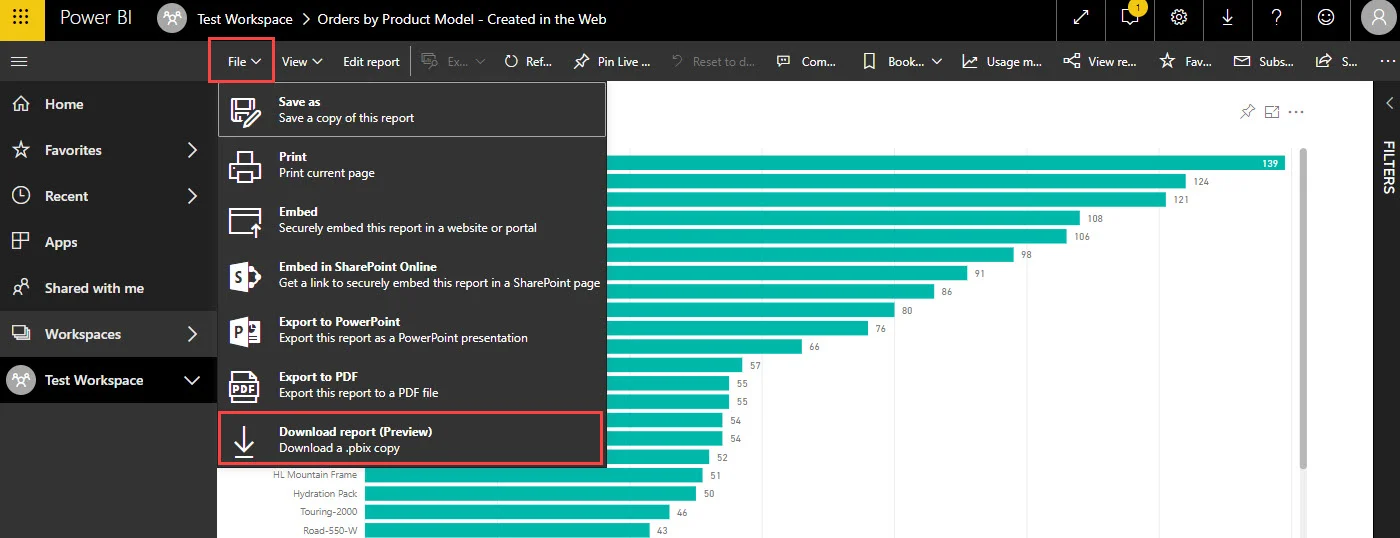Open the app launcher waffle icon
Viewport: 1400px width, 538px height.
tap(20, 19)
